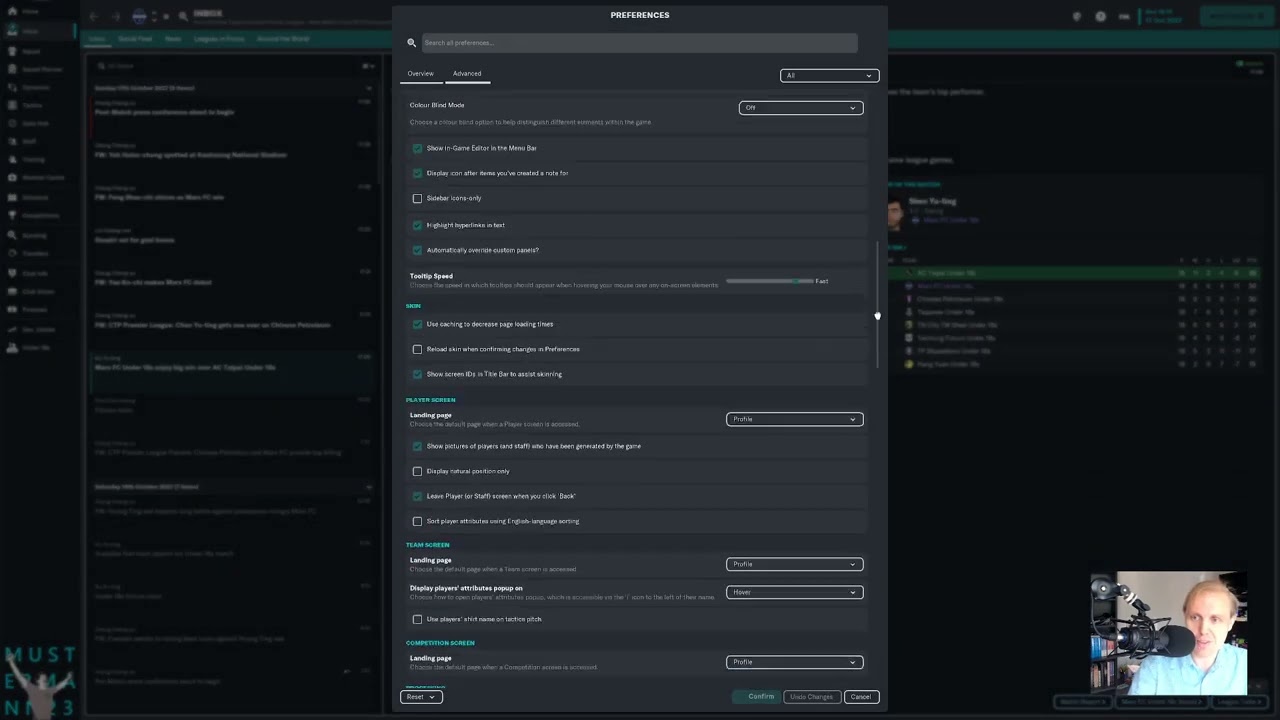Enable Sidebar icons only
The width and height of the screenshot is (1280, 720).
pos(417,198)
